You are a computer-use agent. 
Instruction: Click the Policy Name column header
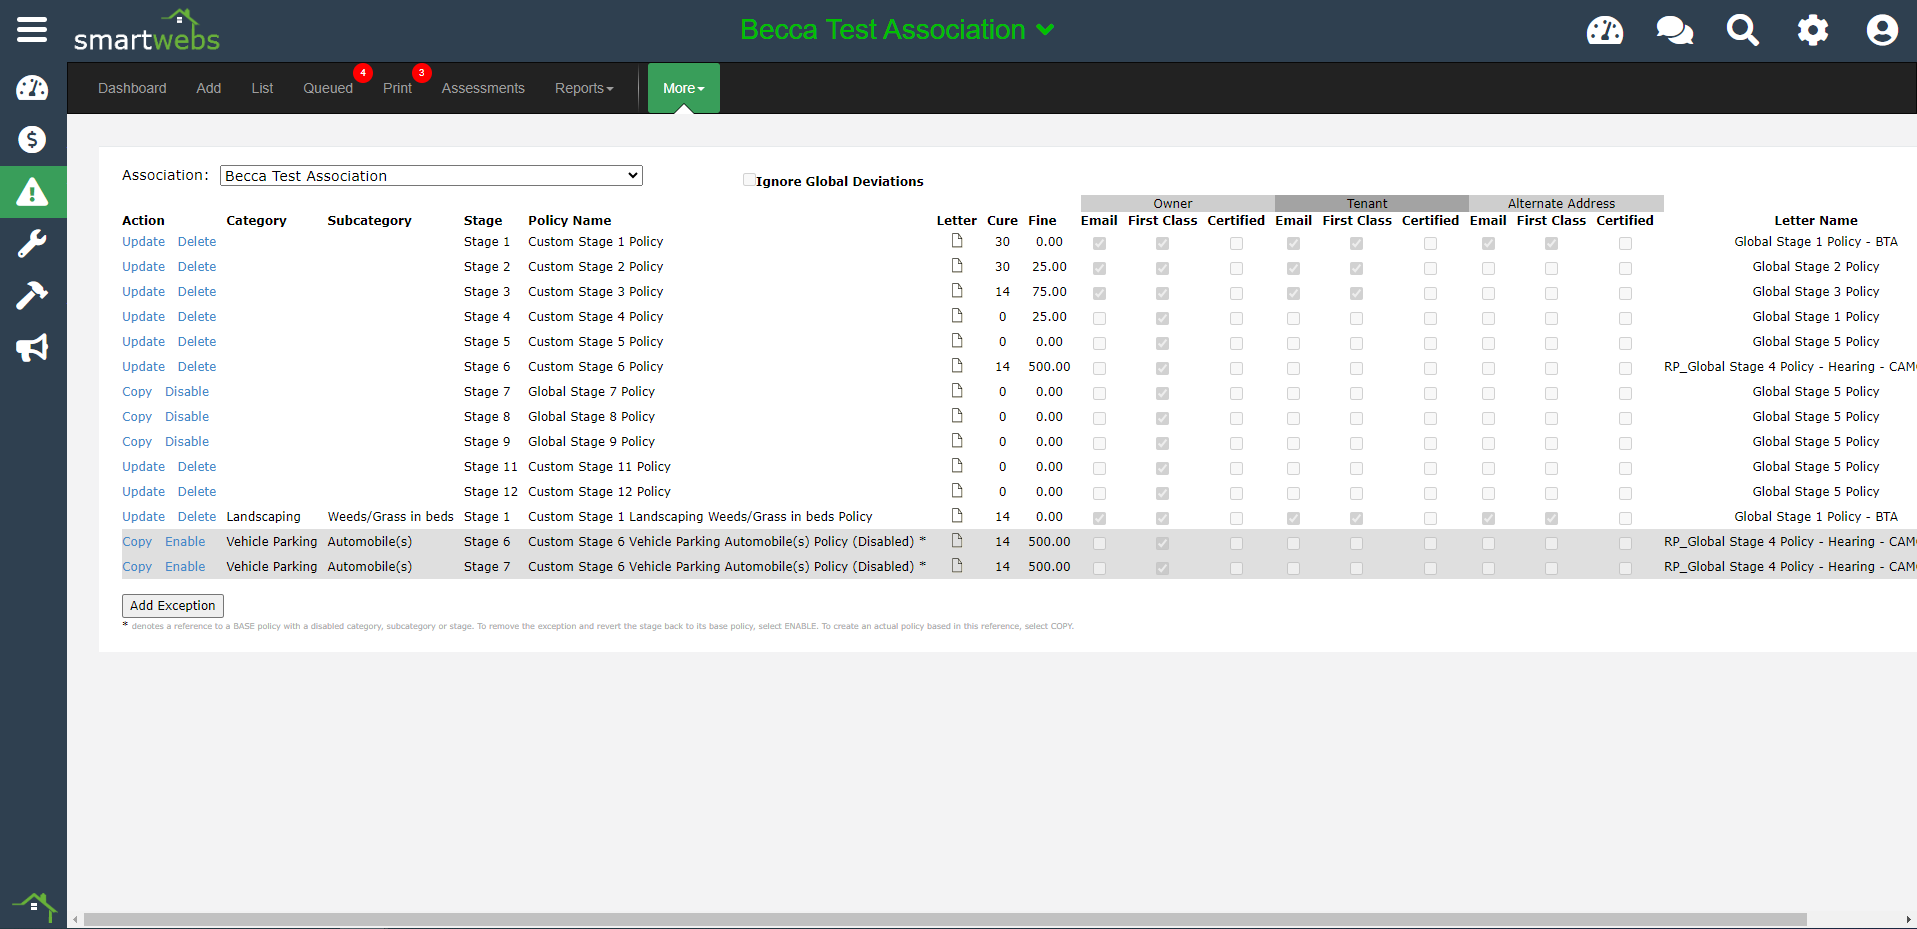point(569,220)
